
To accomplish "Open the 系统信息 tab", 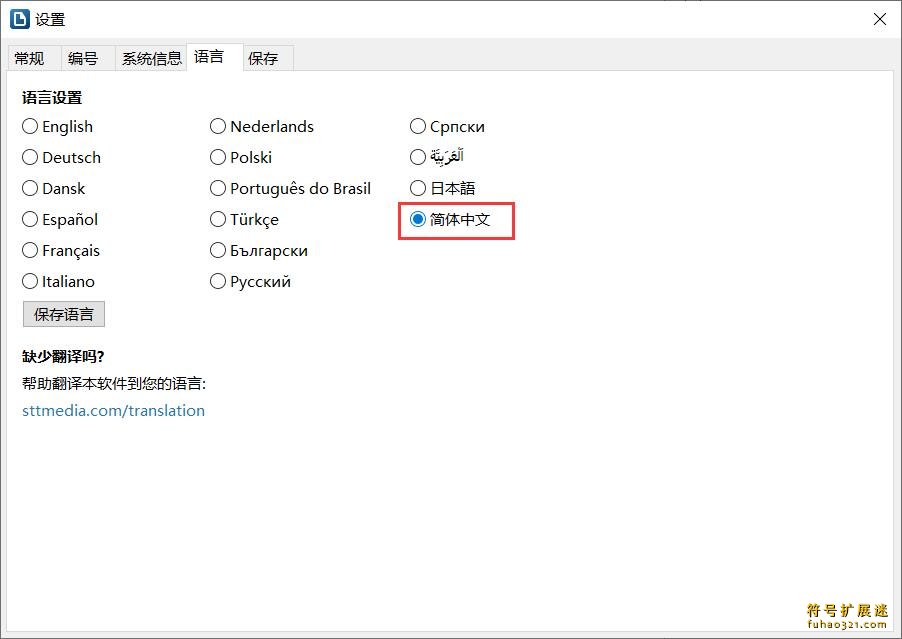I will tap(151, 58).
